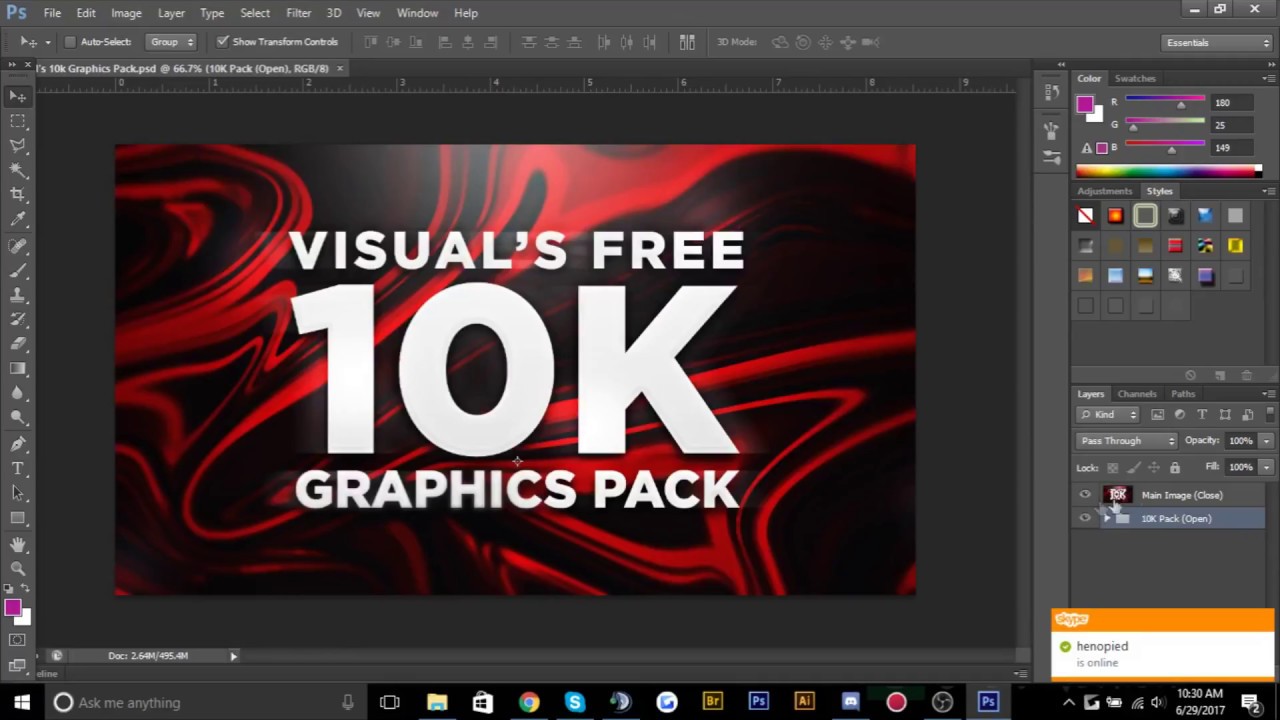Click the Cortana search box

click(205, 702)
